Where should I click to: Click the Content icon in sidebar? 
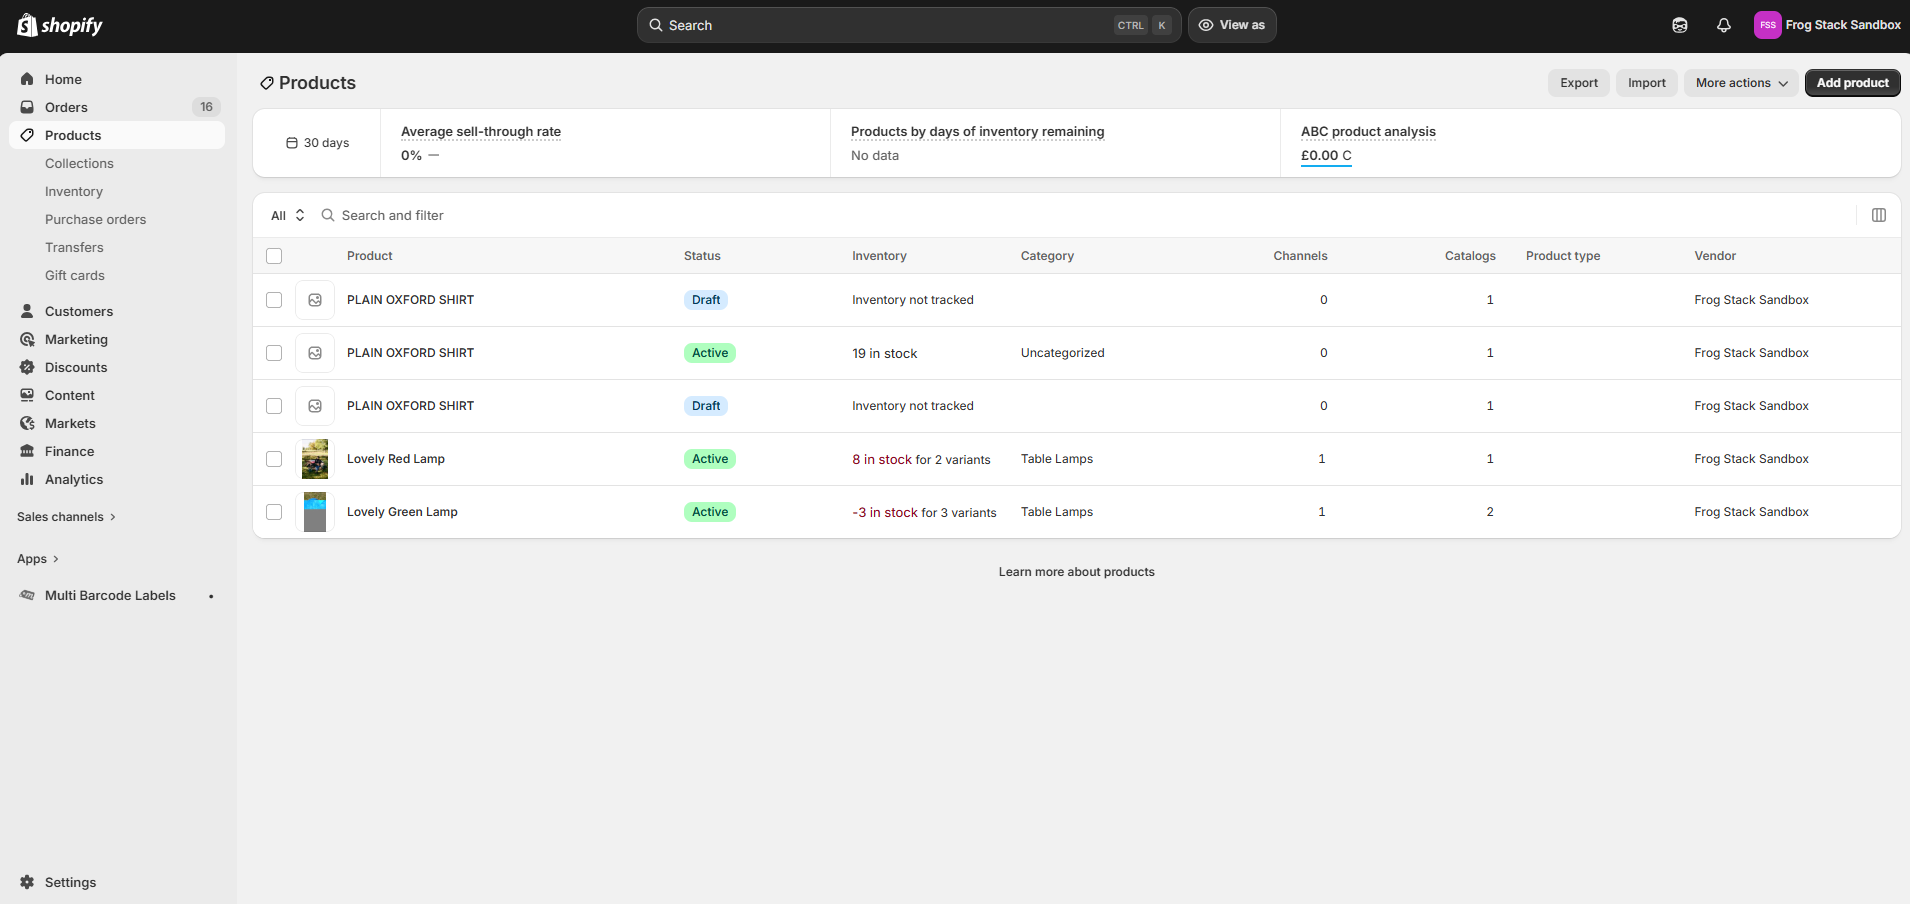click(27, 395)
